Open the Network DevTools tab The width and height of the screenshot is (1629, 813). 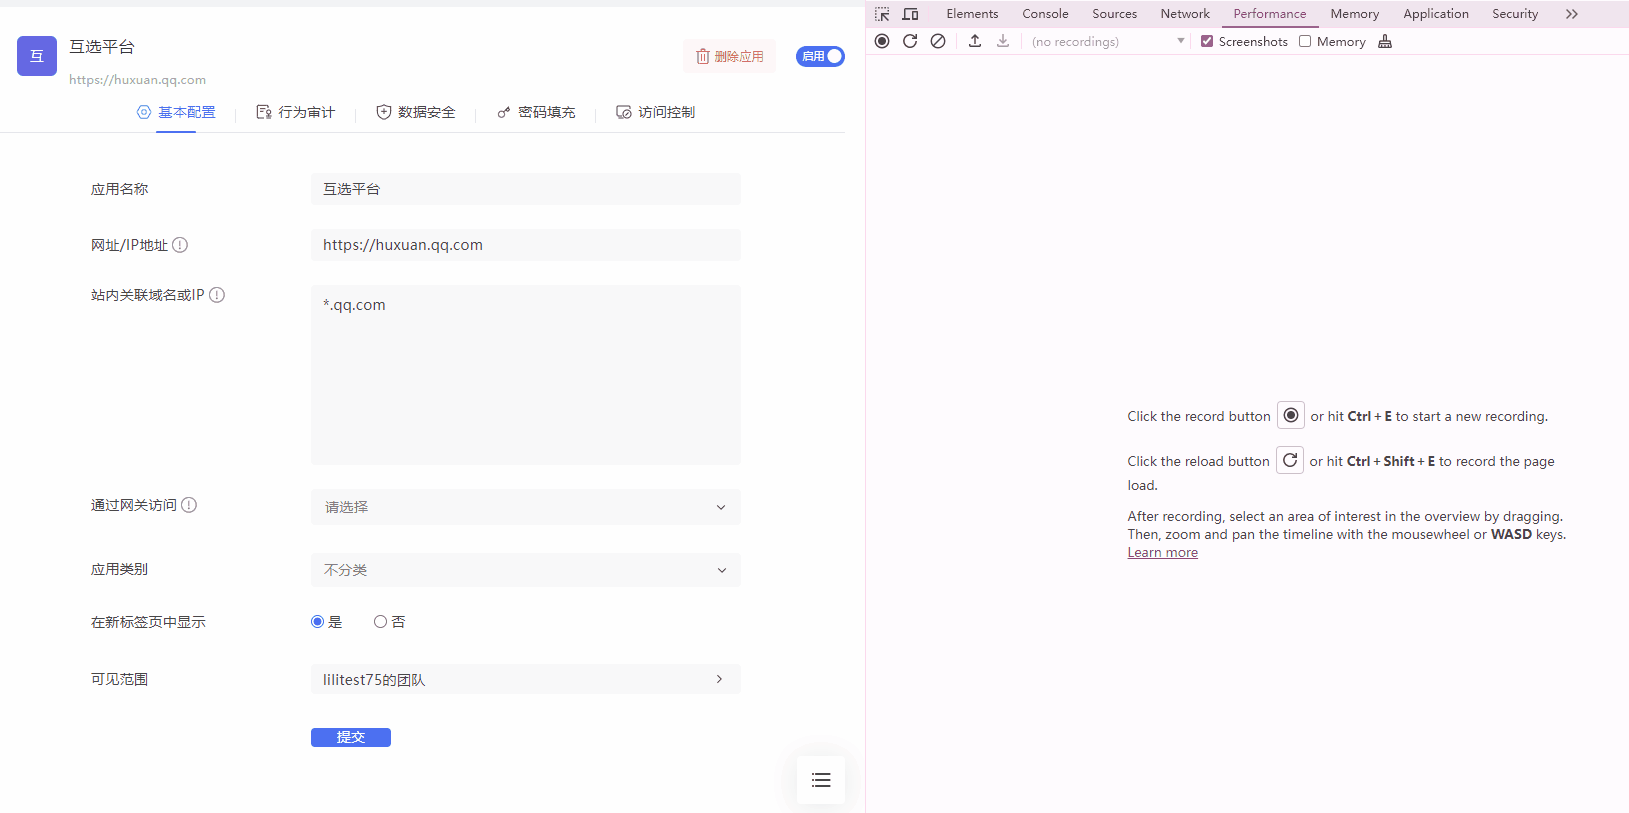pyautogui.click(x=1185, y=14)
